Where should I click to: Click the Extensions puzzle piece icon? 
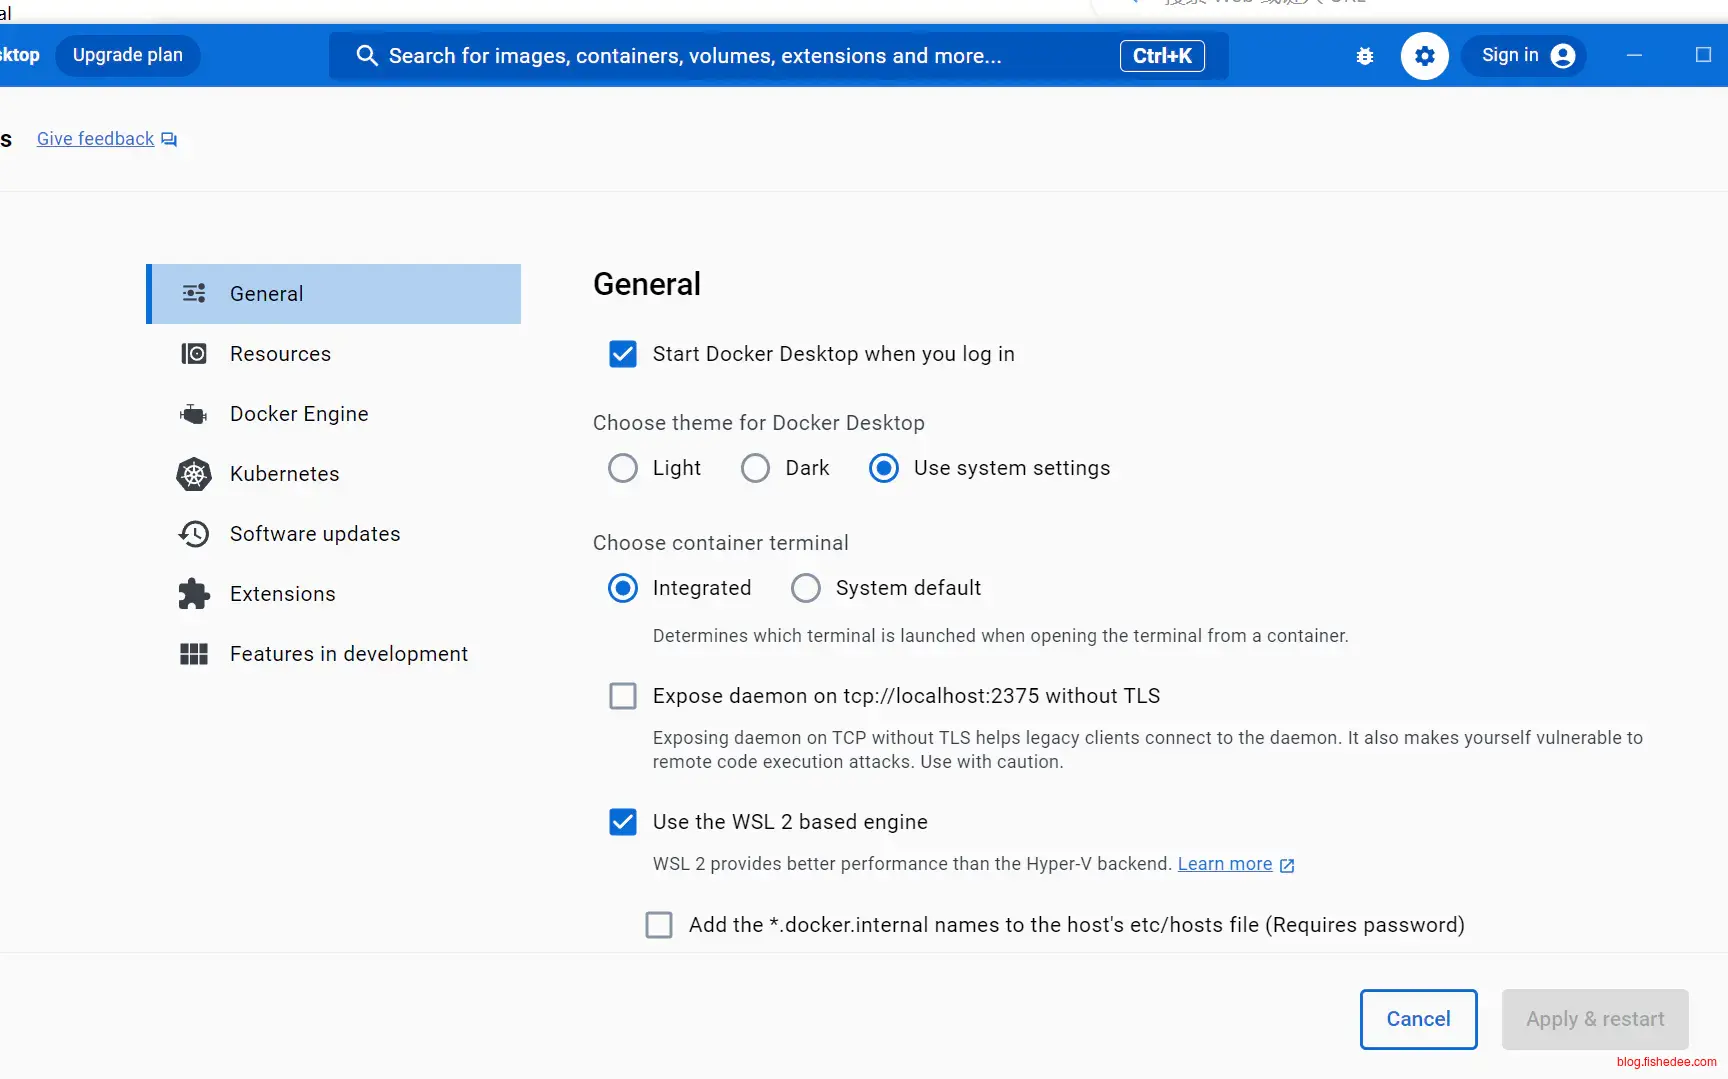click(194, 594)
